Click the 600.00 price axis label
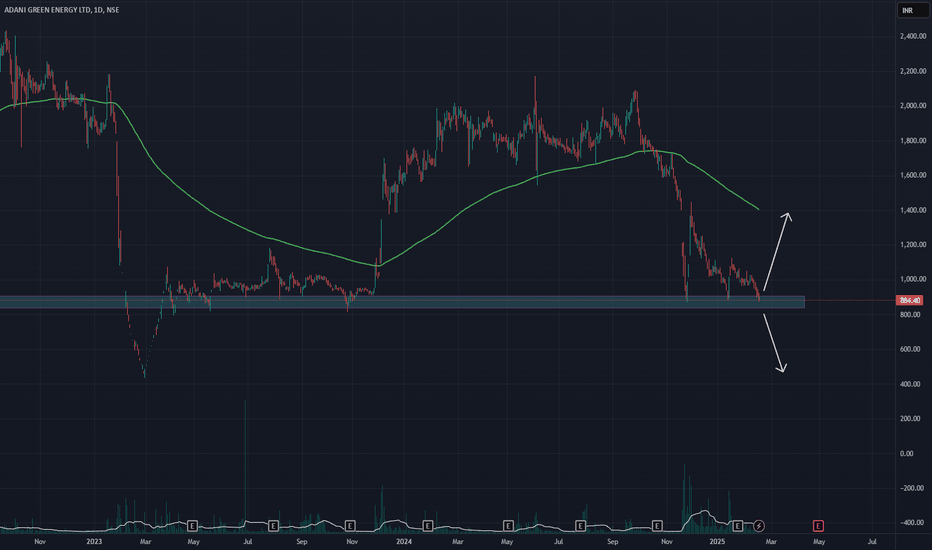The width and height of the screenshot is (932, 550). (910, 350)
